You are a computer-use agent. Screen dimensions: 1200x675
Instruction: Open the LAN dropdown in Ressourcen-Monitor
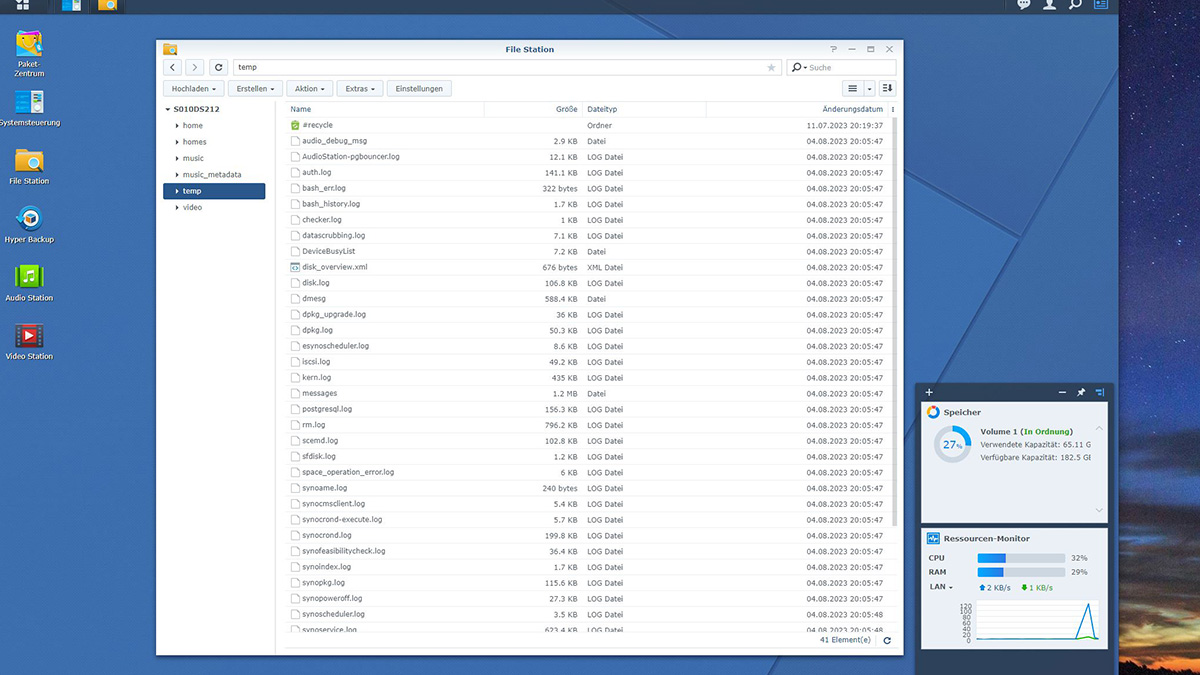point(941,587)
